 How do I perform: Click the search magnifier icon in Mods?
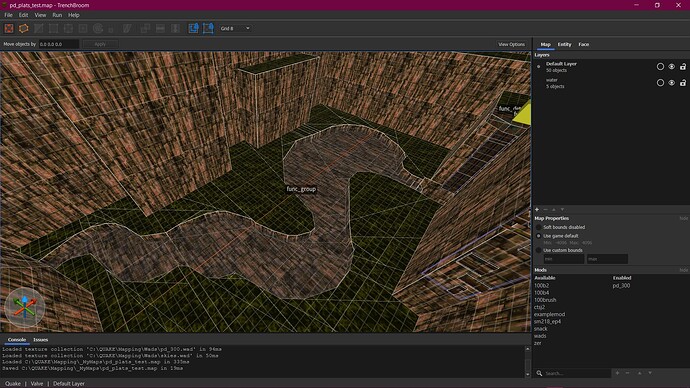539,373
